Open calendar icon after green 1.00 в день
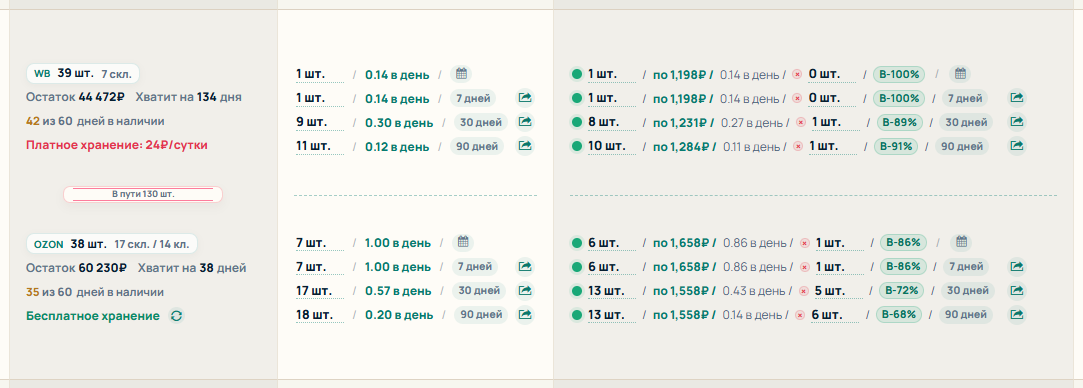Image resolution: width=1083 pixels, height=388 pixels. click(x=463, y=242)
